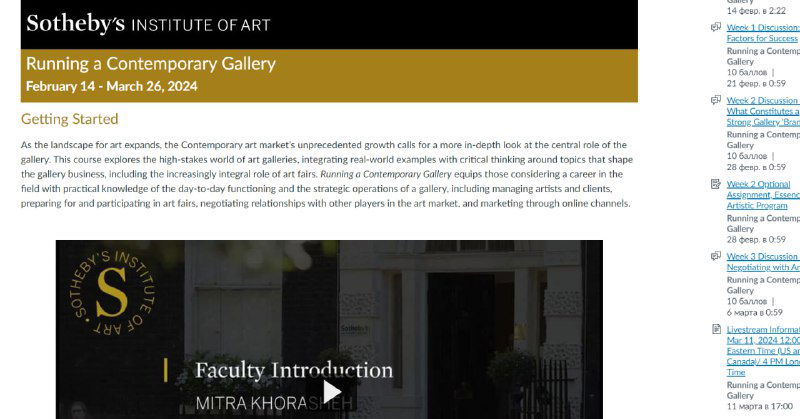Click the Week 1 Discussion icon
This screenshot has height=419, width=800.
(x=716, y=28)
